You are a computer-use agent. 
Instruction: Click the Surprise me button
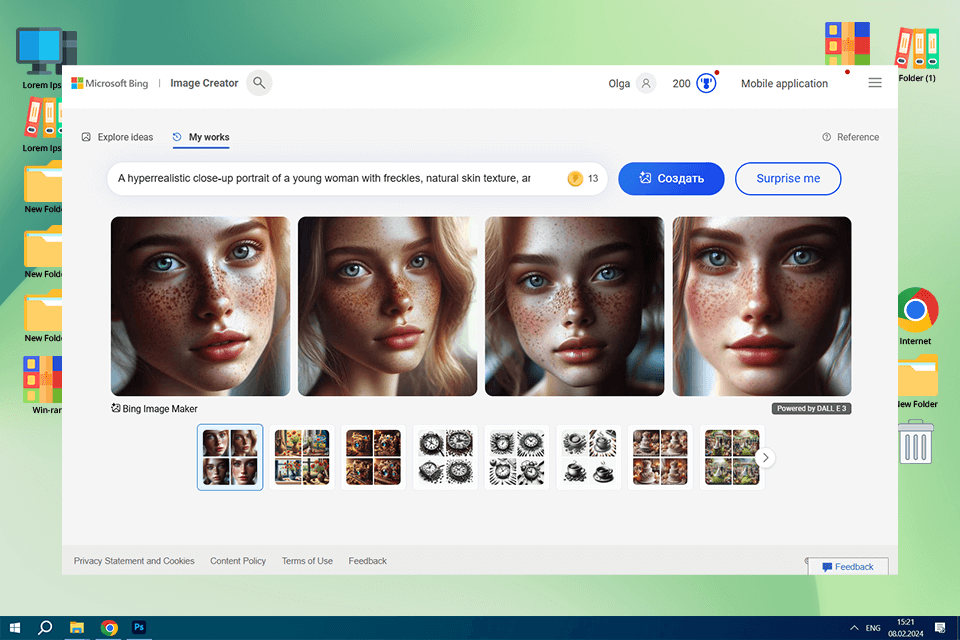pos(787,179)
